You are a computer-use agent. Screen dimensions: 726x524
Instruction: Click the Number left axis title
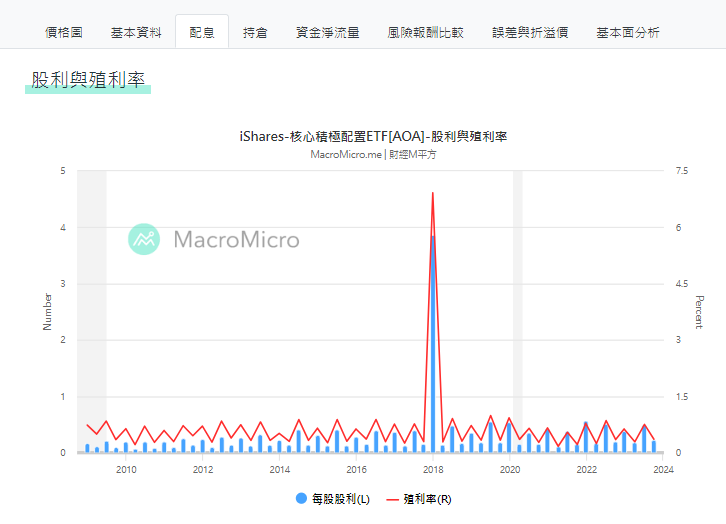point(47,312)
